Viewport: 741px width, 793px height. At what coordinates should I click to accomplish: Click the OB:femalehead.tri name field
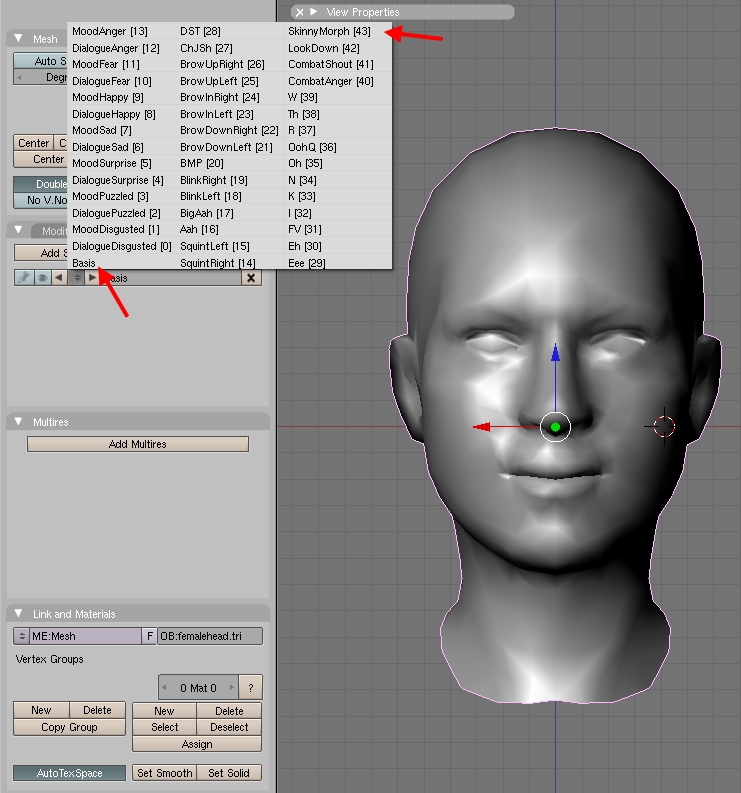click(210, 636)
